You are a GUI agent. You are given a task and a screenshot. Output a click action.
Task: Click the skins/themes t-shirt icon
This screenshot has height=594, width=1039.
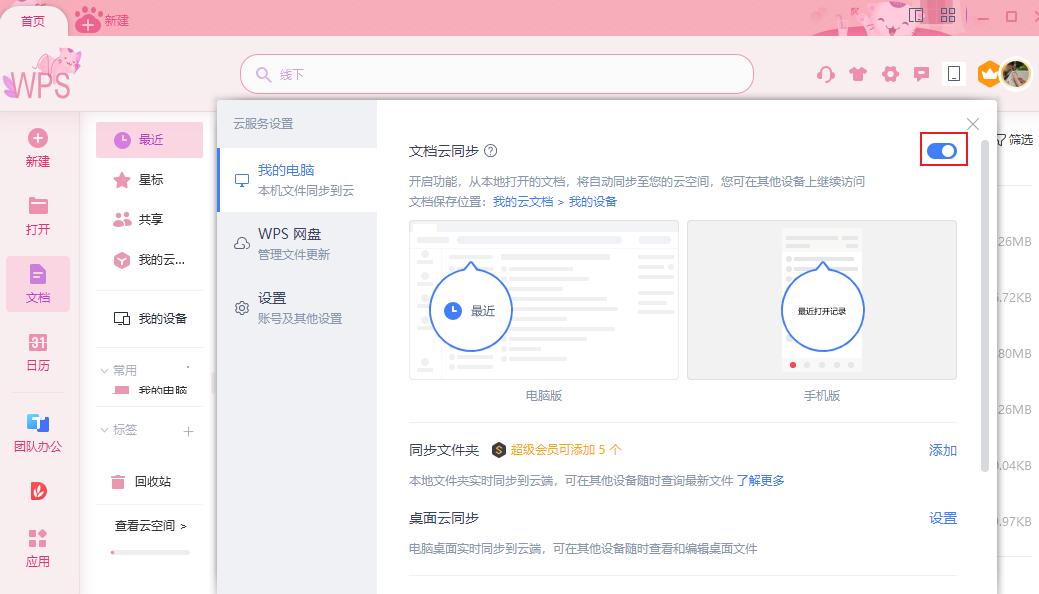tap(857, 74)
